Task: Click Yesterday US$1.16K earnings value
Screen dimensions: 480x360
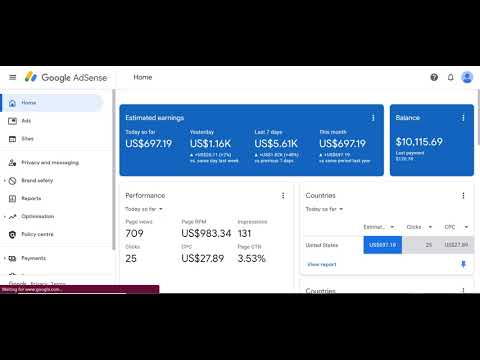Action: pos(210,144)
